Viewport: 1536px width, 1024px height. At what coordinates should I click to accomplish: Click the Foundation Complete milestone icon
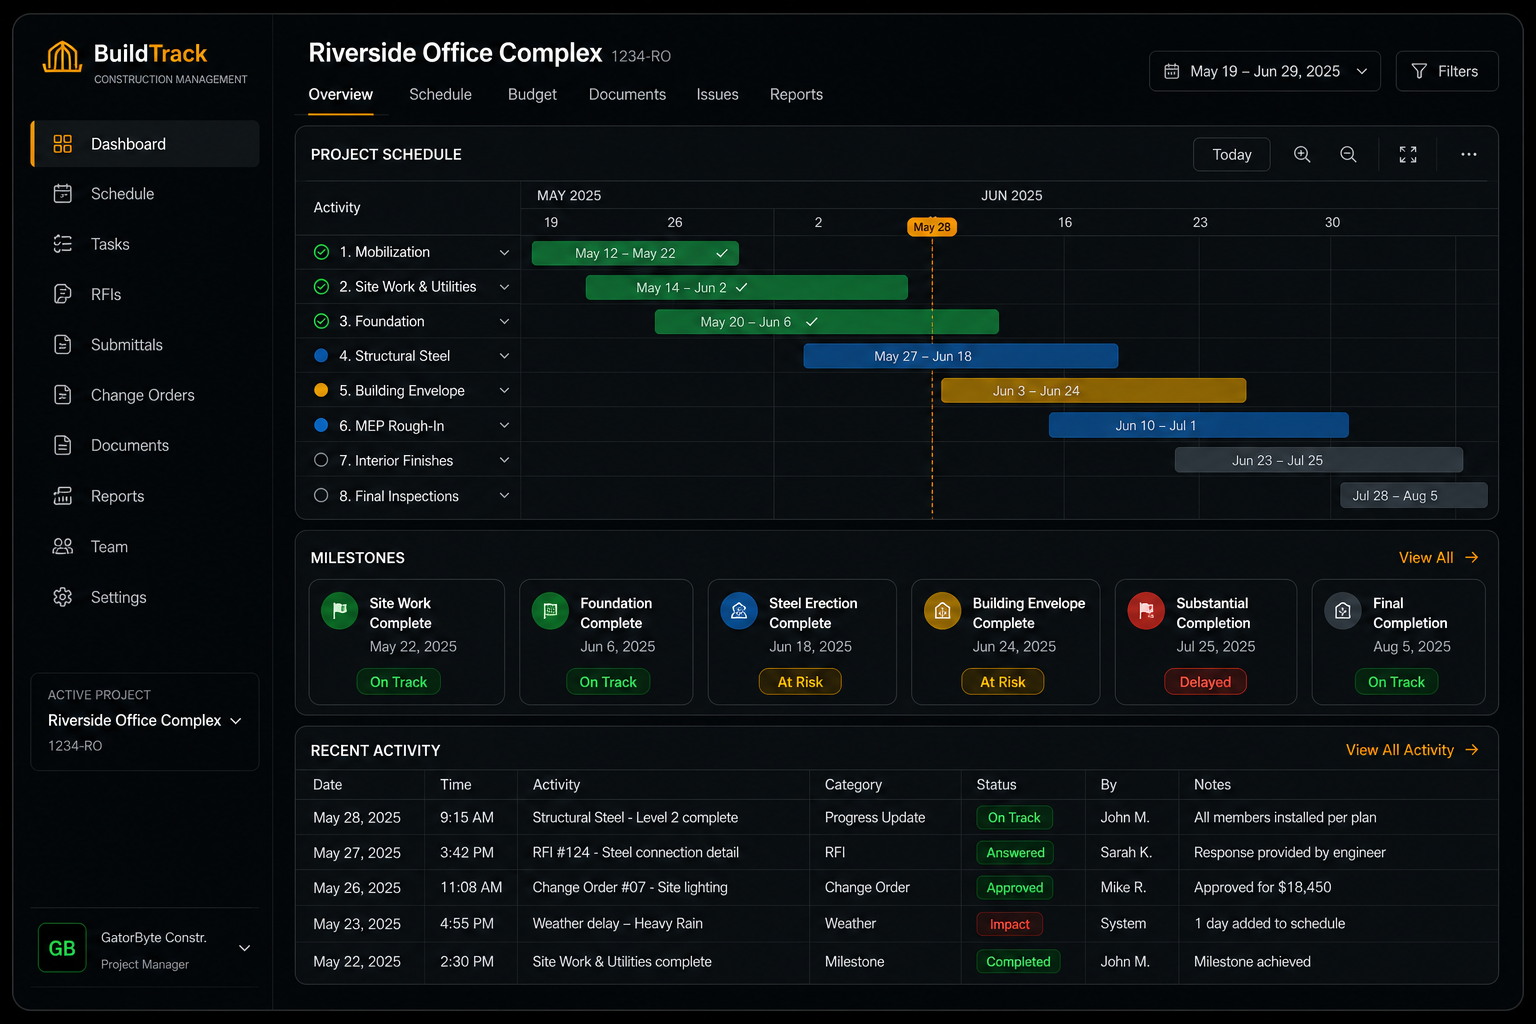click(x=550, y=610)
